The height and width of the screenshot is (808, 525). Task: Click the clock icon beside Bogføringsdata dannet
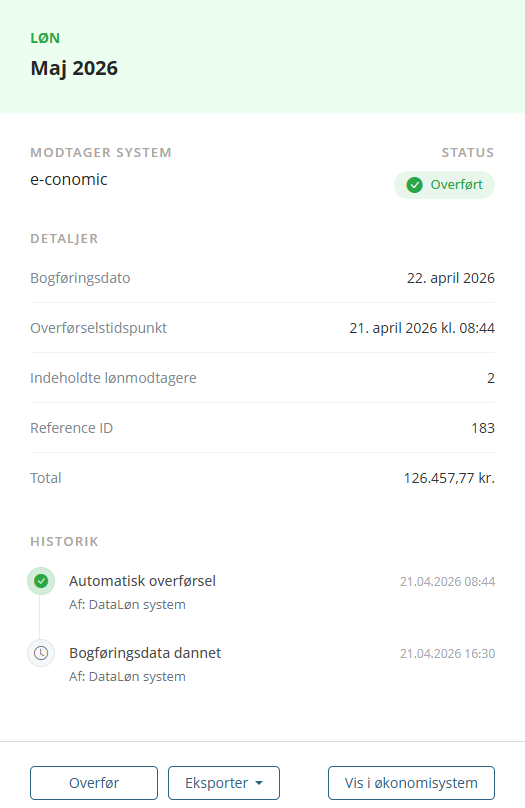[41, 653]
